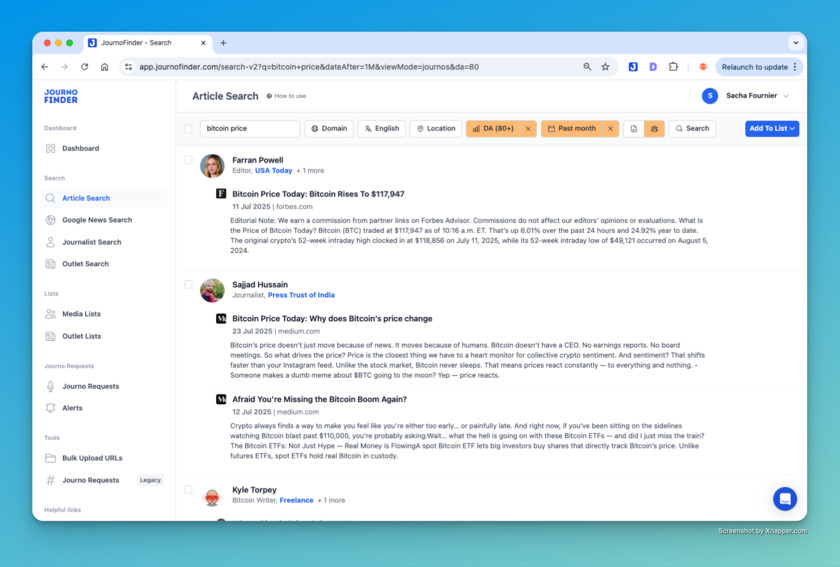Open Outlet Search page

[85, 264]
